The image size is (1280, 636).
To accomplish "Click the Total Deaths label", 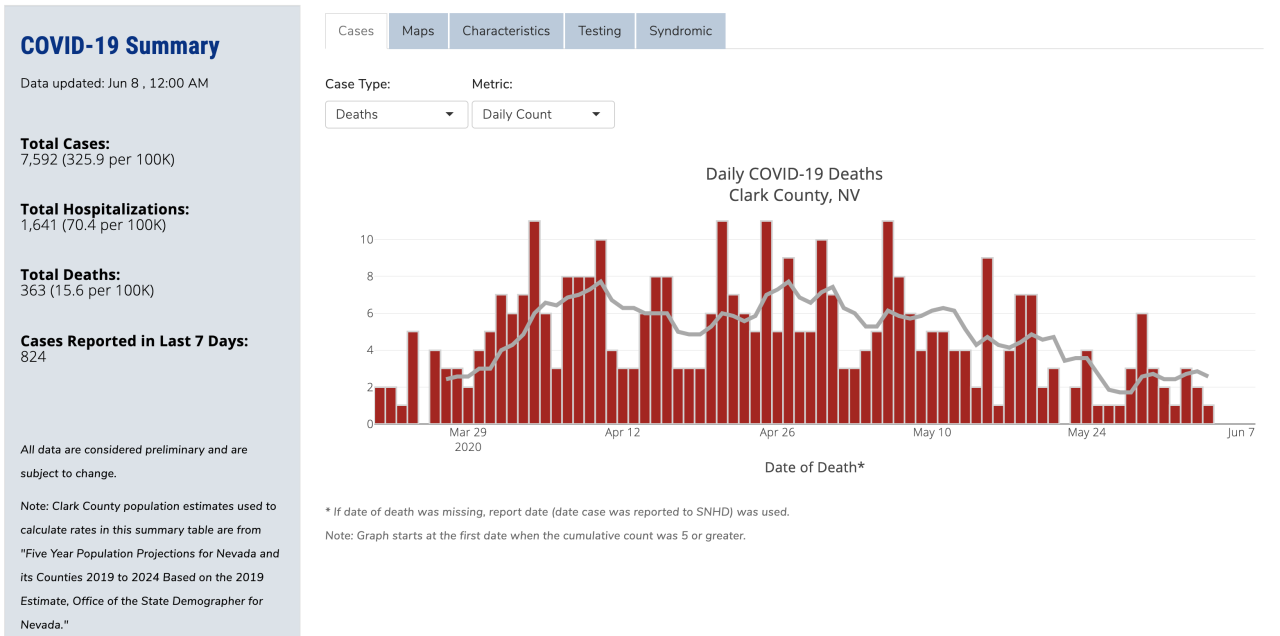I will 70,274.
